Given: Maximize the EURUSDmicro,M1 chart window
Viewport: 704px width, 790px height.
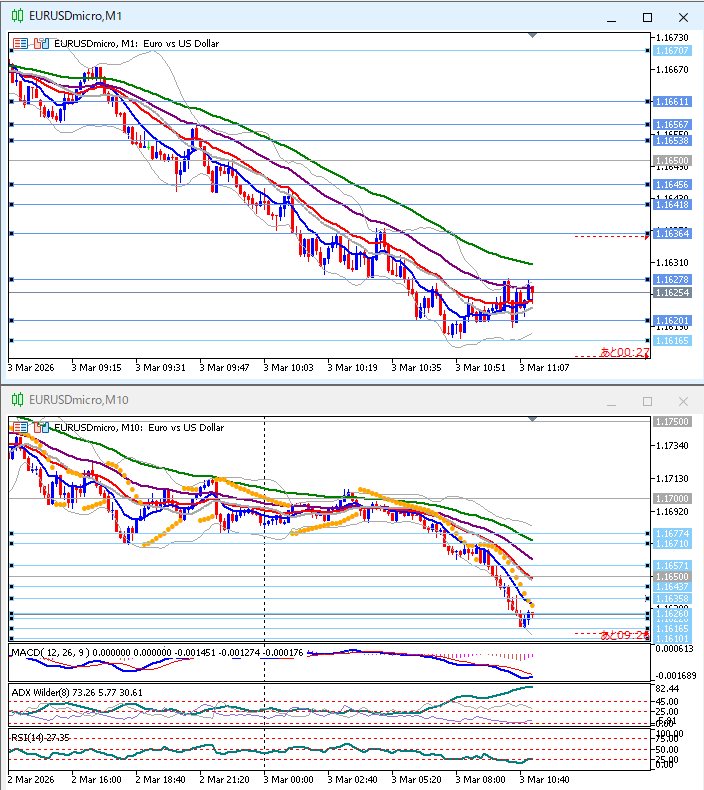Looking at the screenshot, I should (x=647, y=17).
